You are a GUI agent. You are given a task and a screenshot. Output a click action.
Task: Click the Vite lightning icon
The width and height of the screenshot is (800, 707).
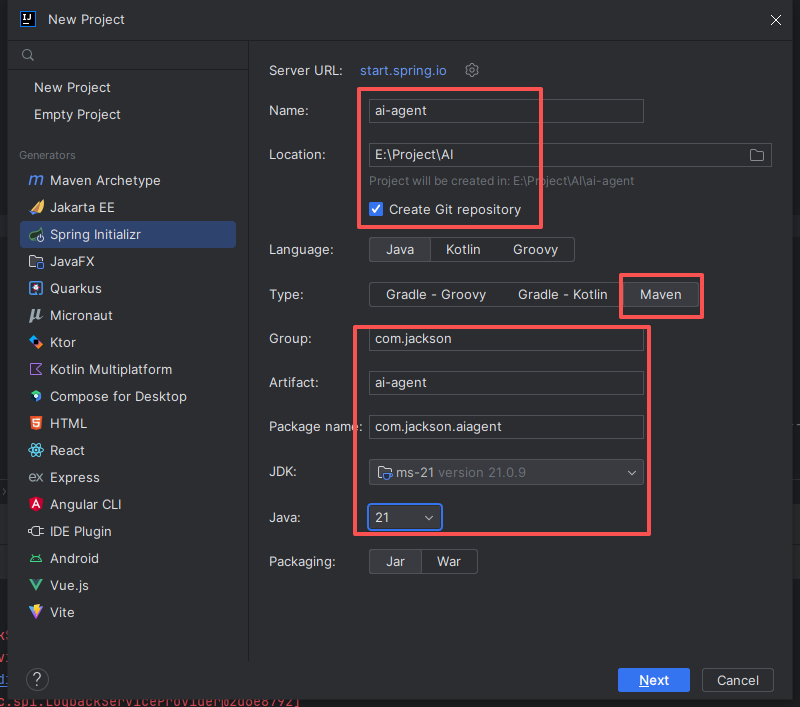click(36, 612)
